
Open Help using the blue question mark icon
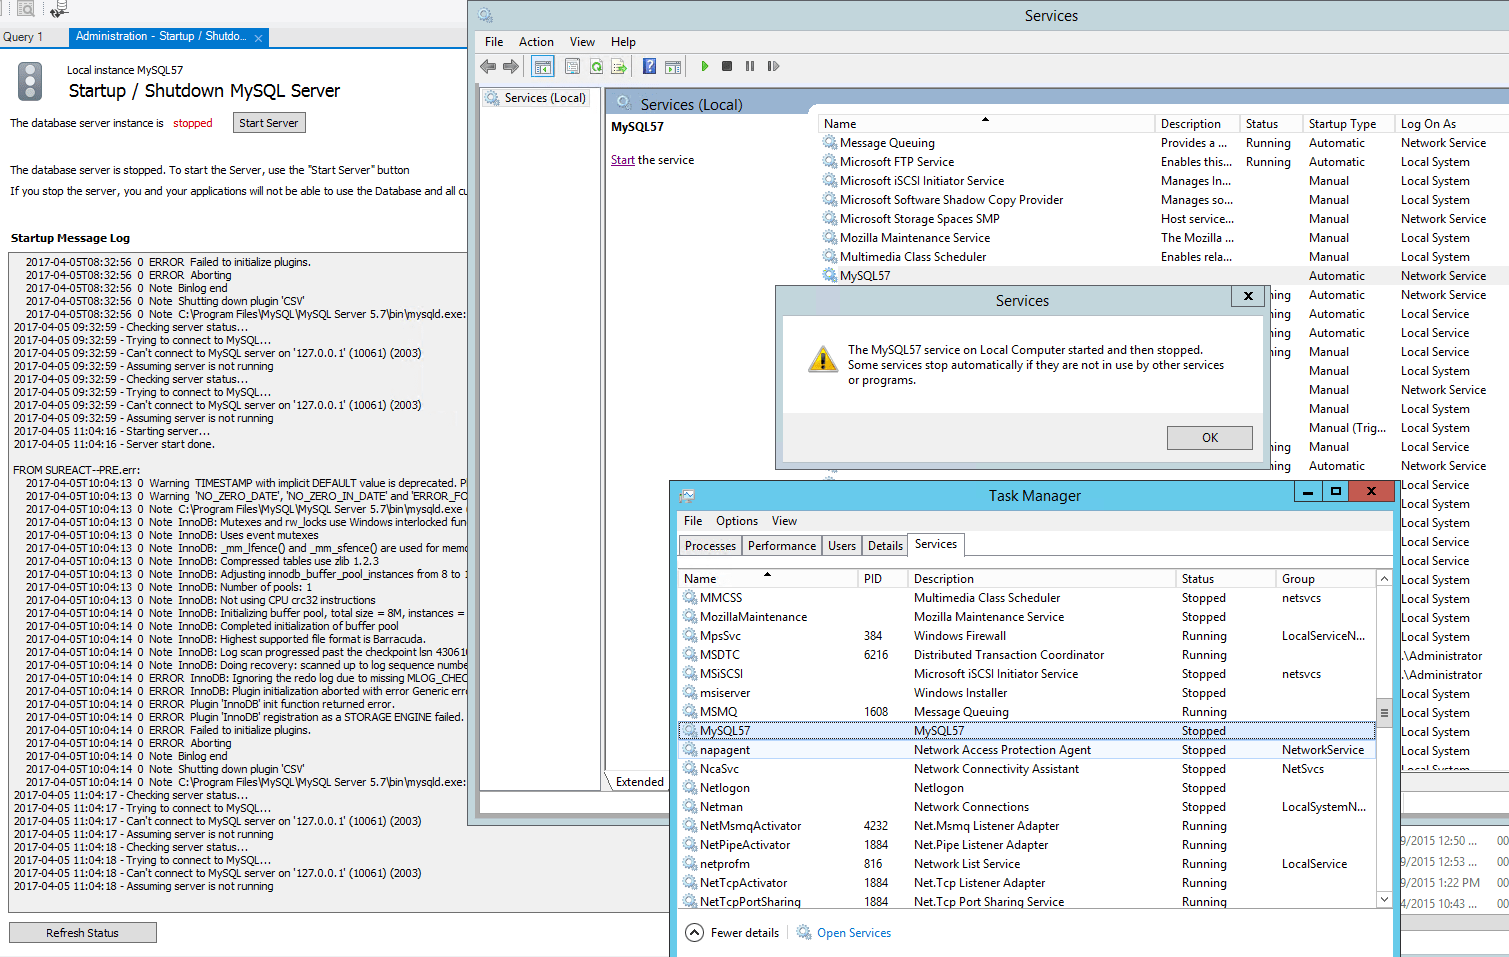coord(646,66)
